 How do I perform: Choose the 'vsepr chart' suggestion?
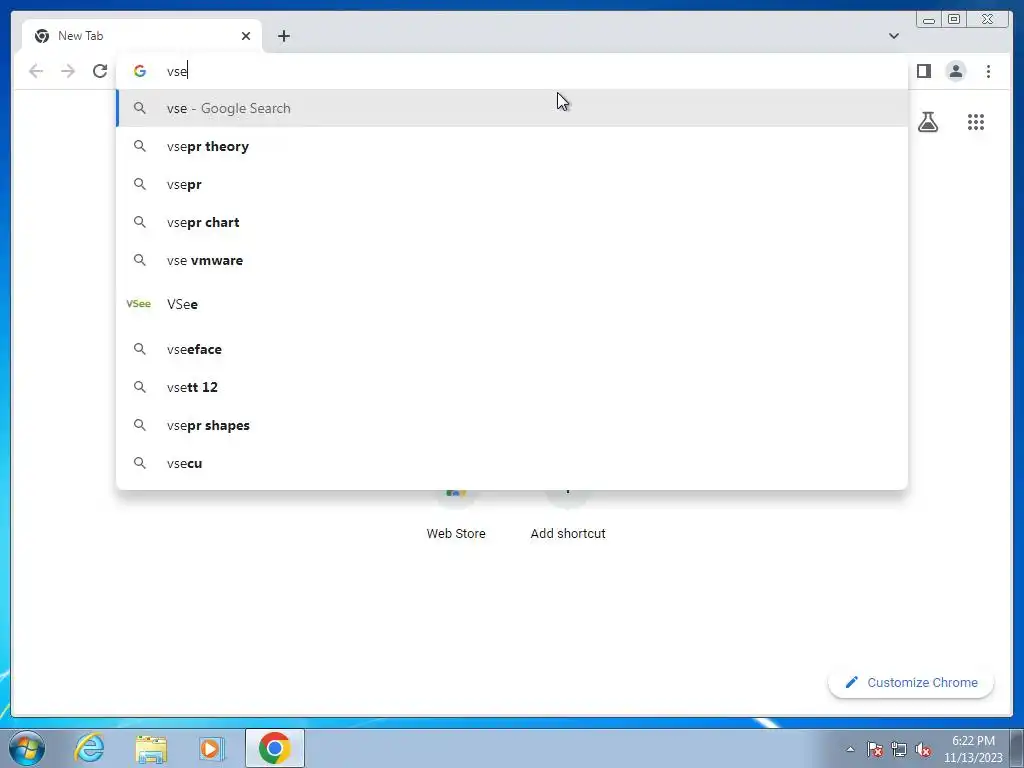[512, 222]
